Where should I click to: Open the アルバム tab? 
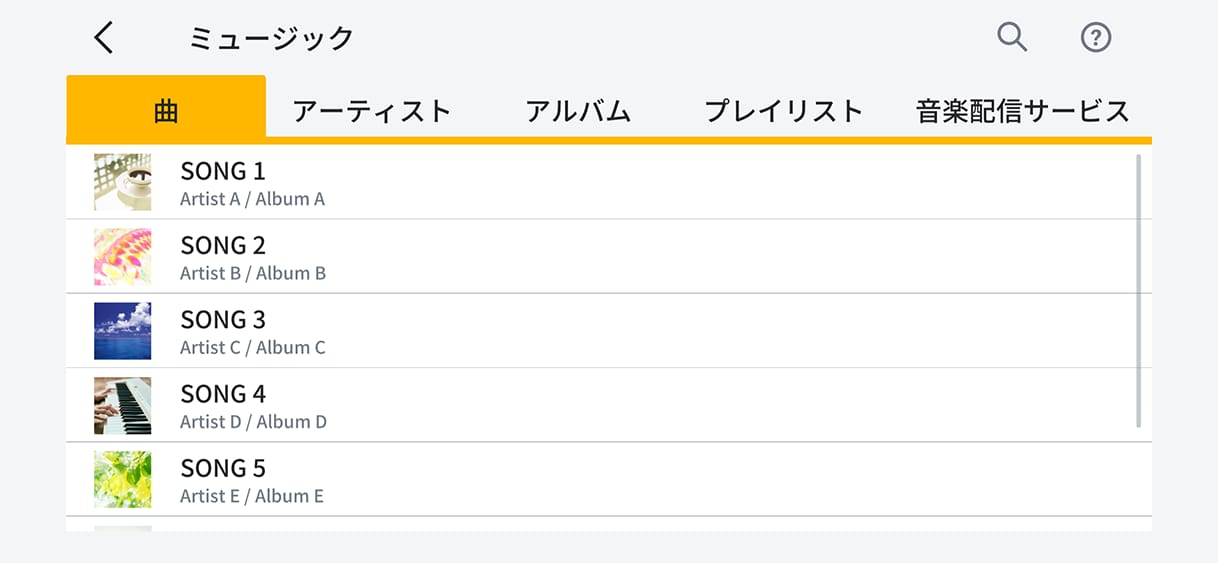pos(578,110)
